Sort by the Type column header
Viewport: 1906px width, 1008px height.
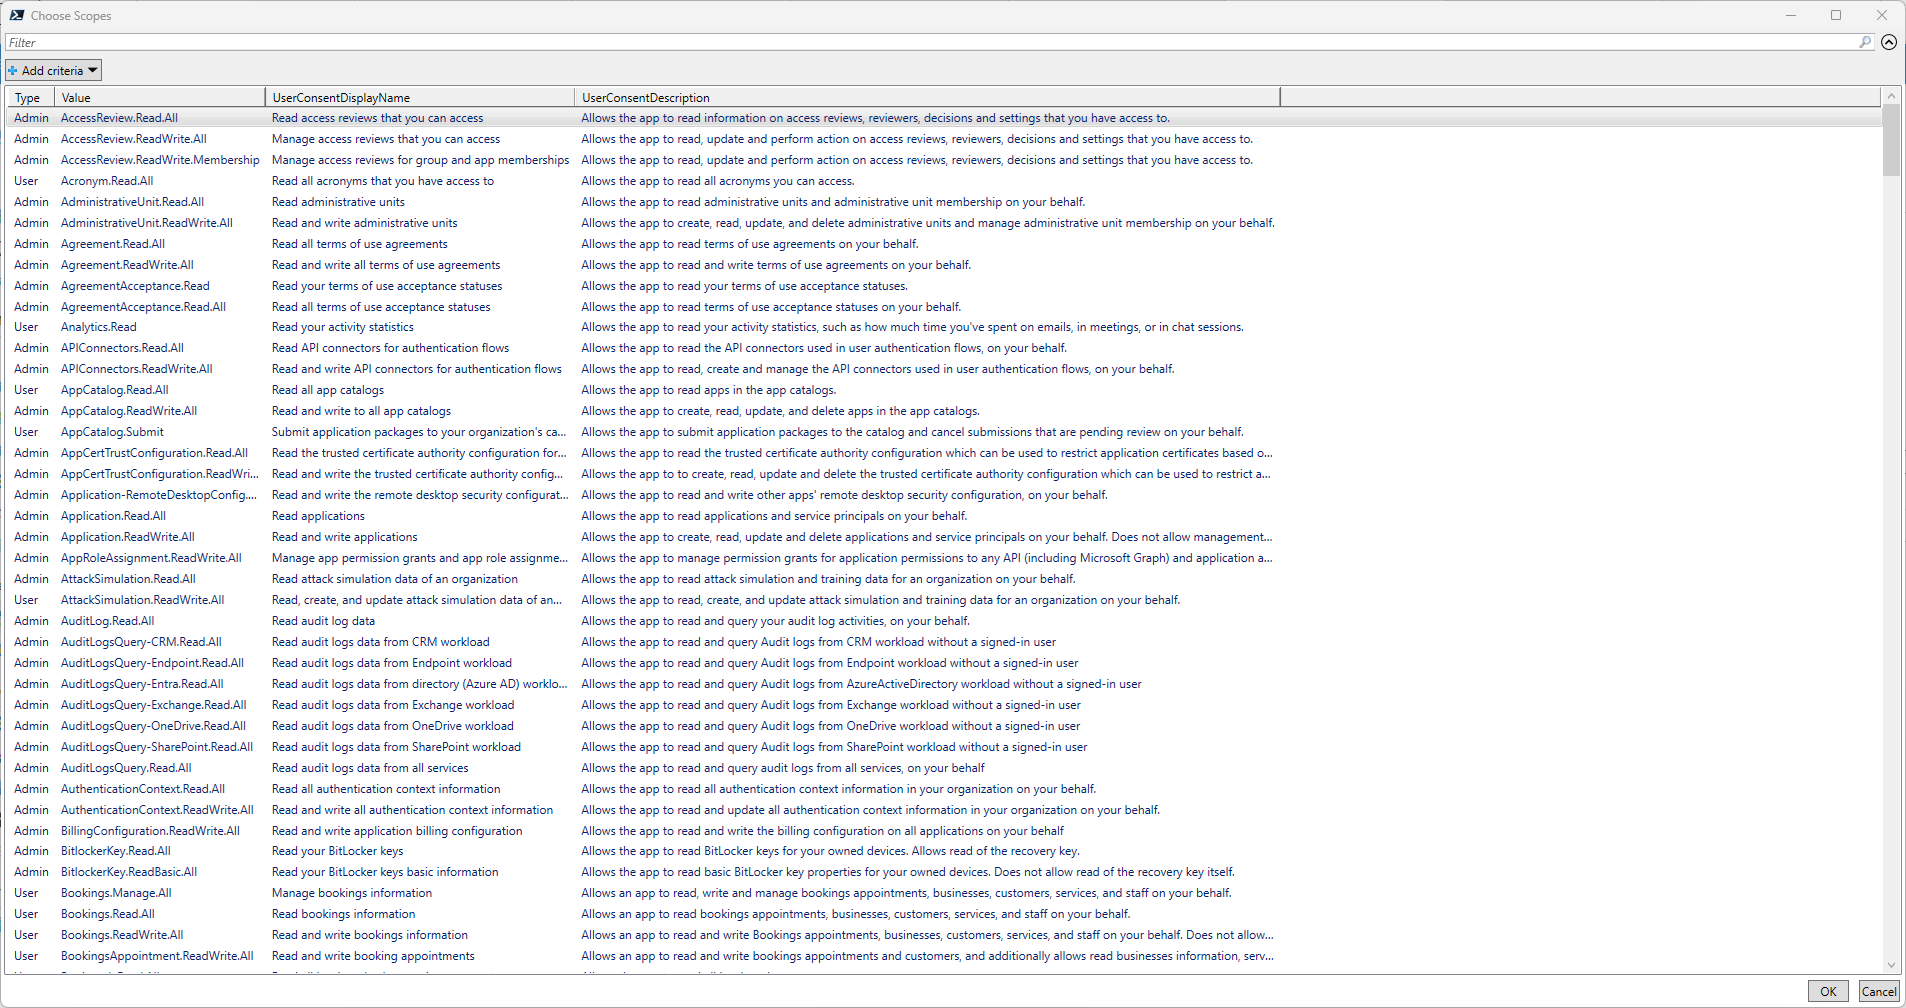29,97
